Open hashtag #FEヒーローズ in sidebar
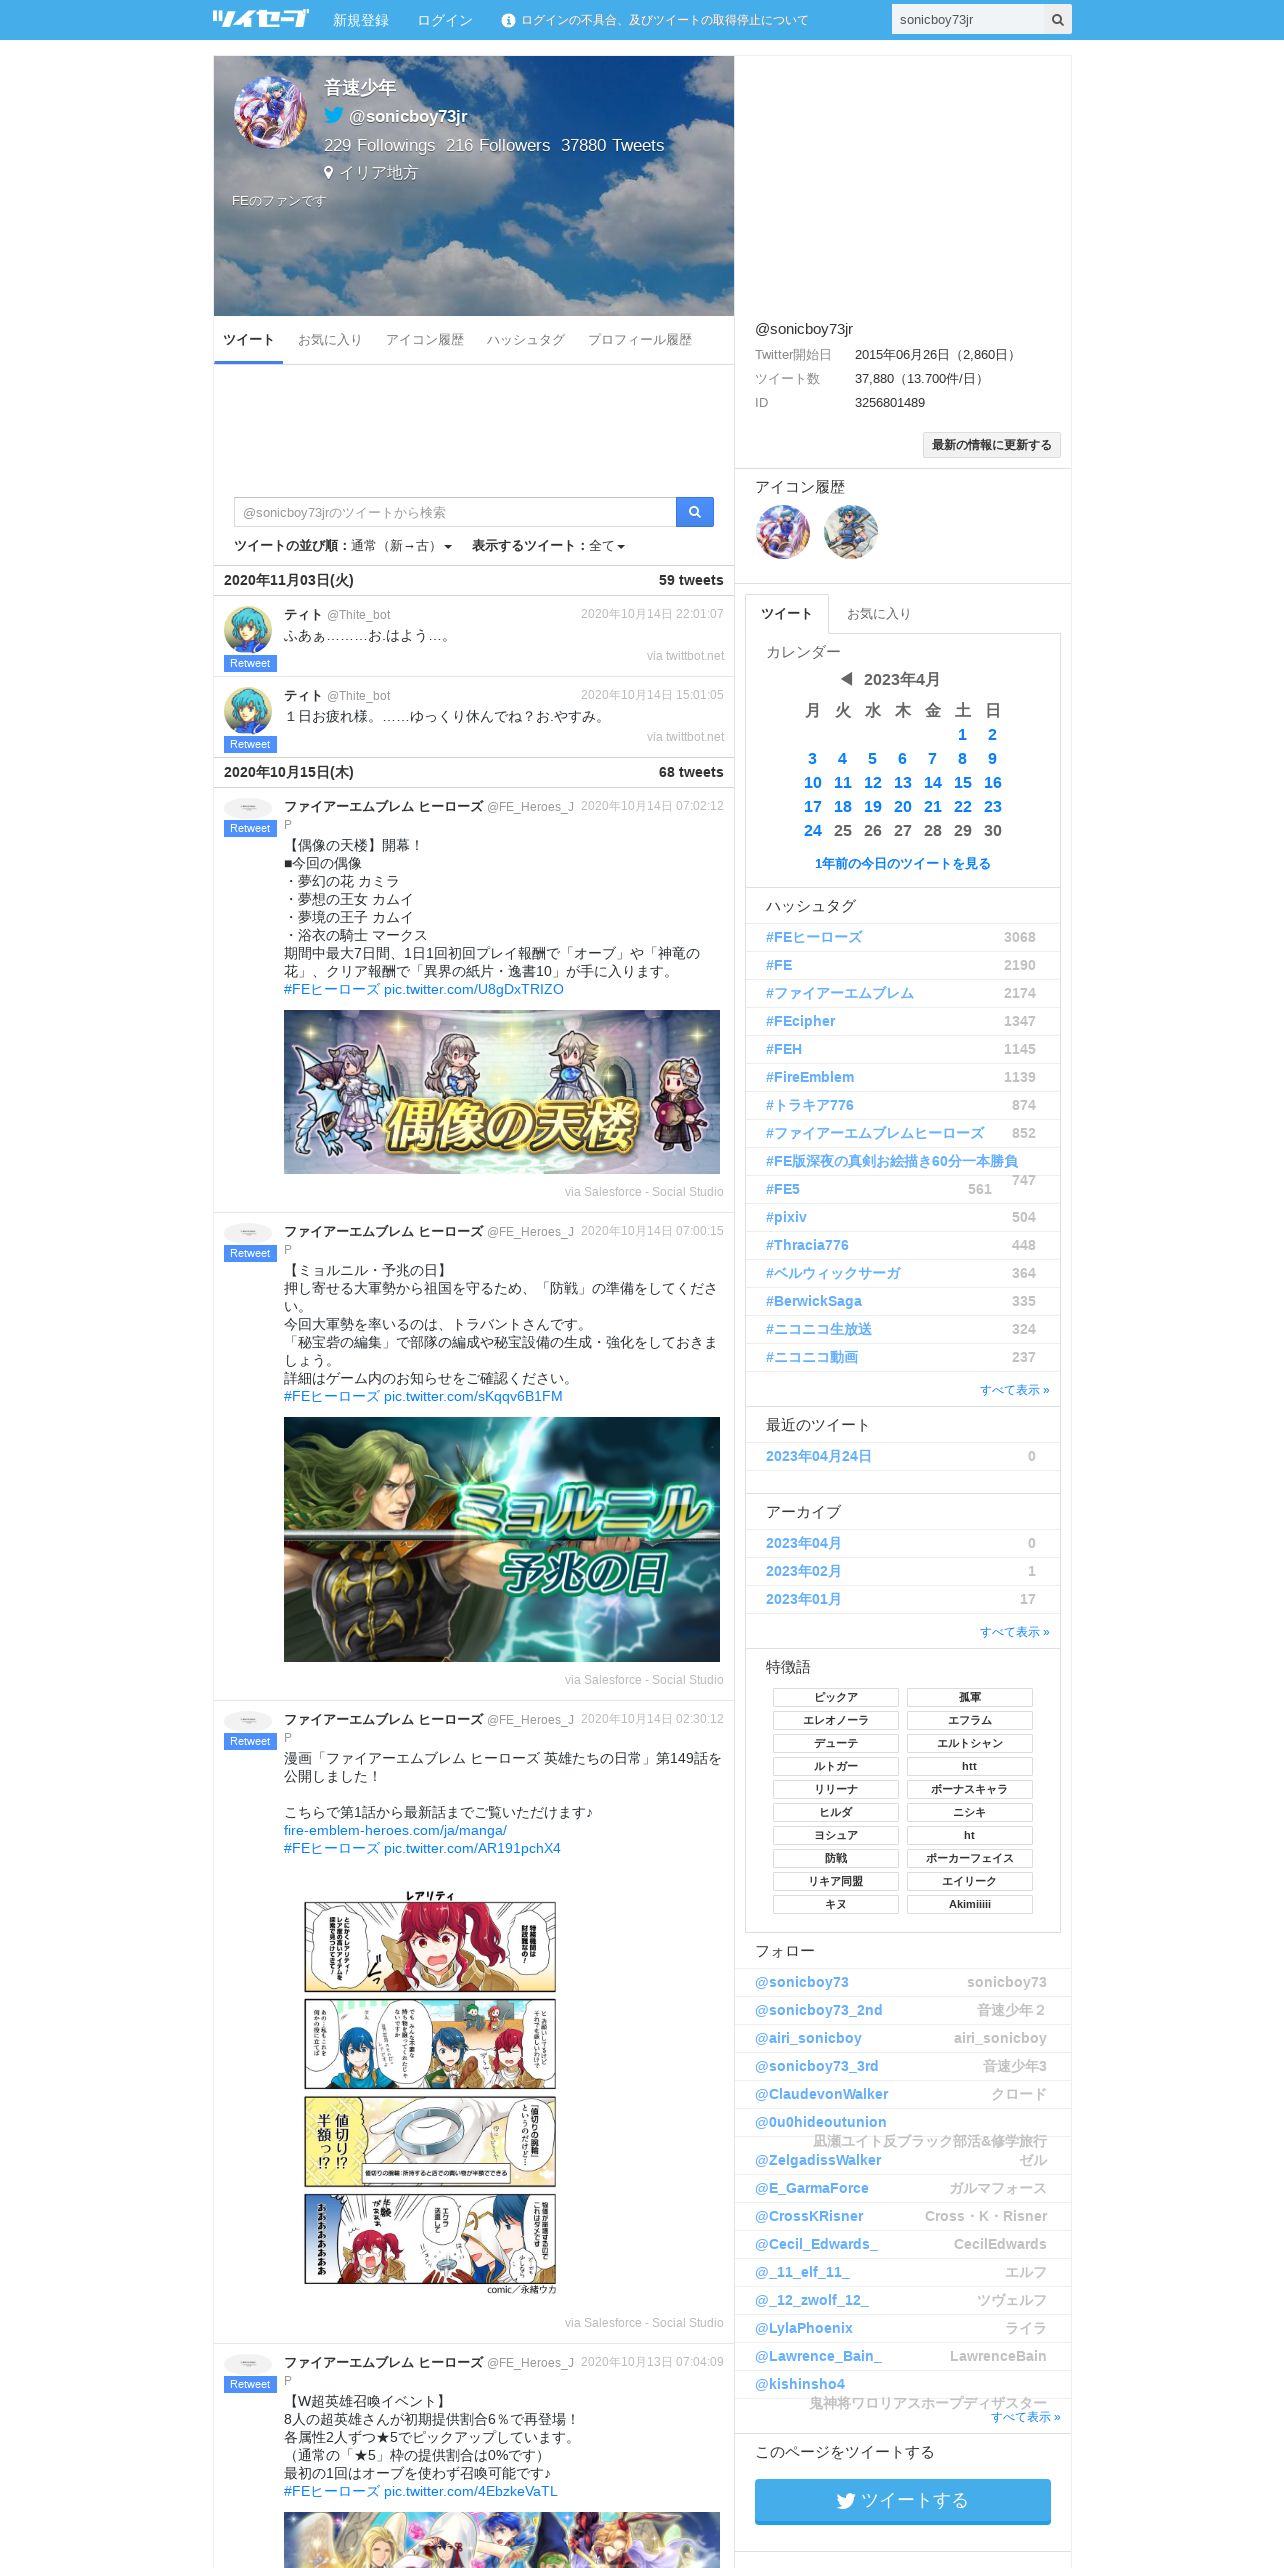The height and width of the screenshot is (2568, 1284). (814, 937)
